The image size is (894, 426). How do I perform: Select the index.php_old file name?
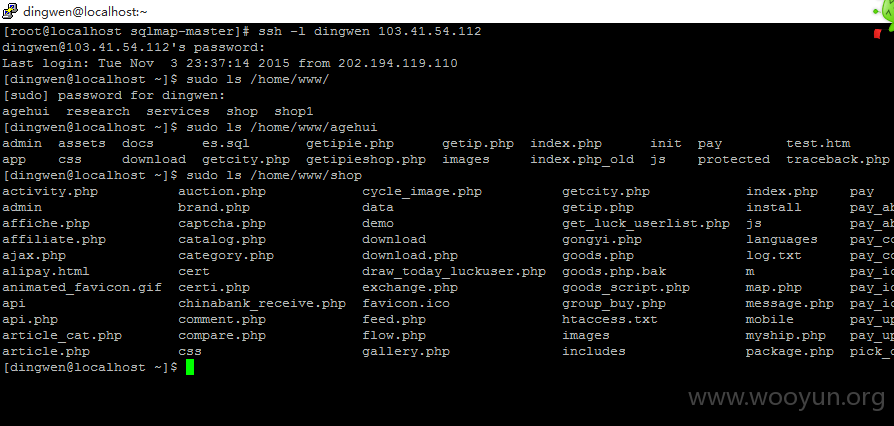[582, 160]
